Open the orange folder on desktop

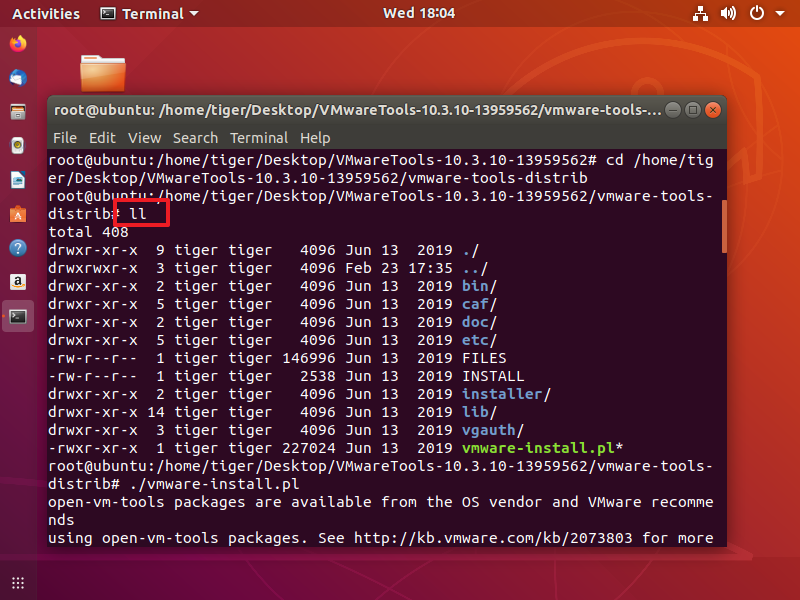click(x=103, y=73)
